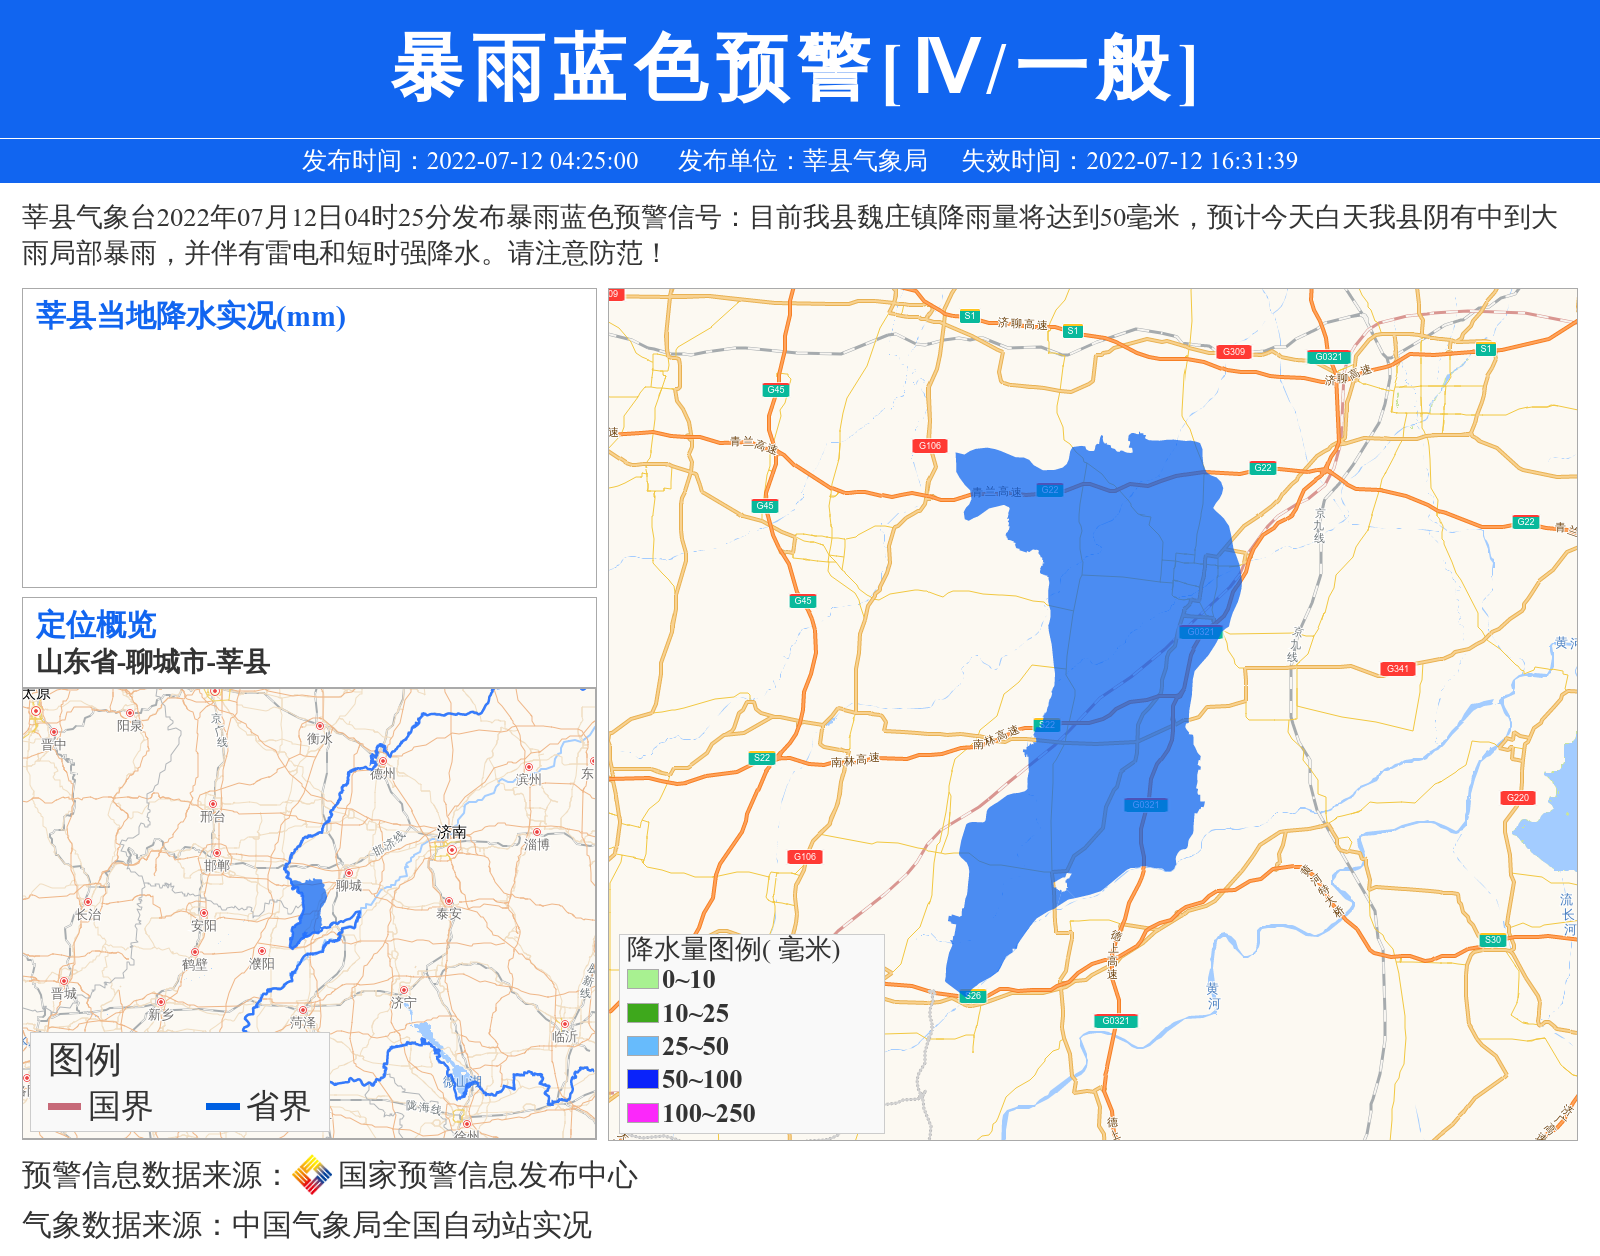The image size is (1600, 1256).
Task: Click the G220 highway shield
Action: tap(1518, 798)
